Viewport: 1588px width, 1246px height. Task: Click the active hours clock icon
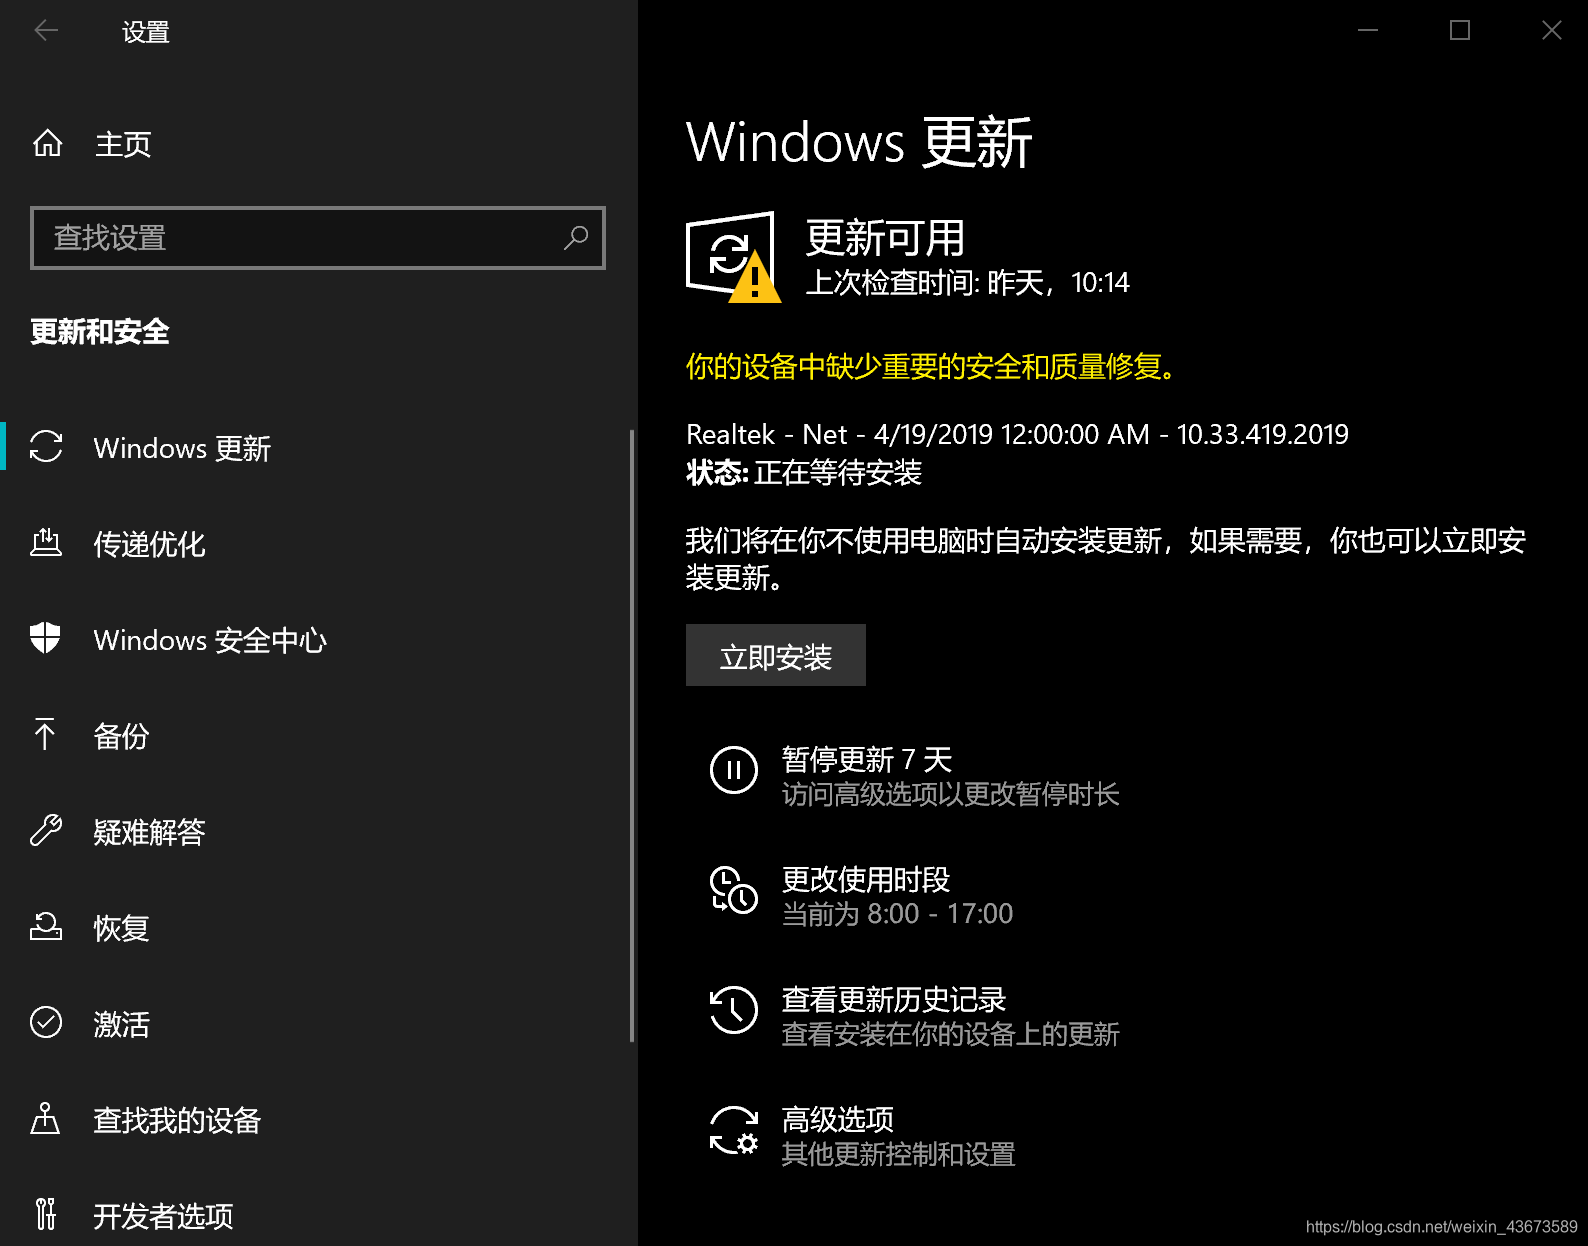[734, 890]
